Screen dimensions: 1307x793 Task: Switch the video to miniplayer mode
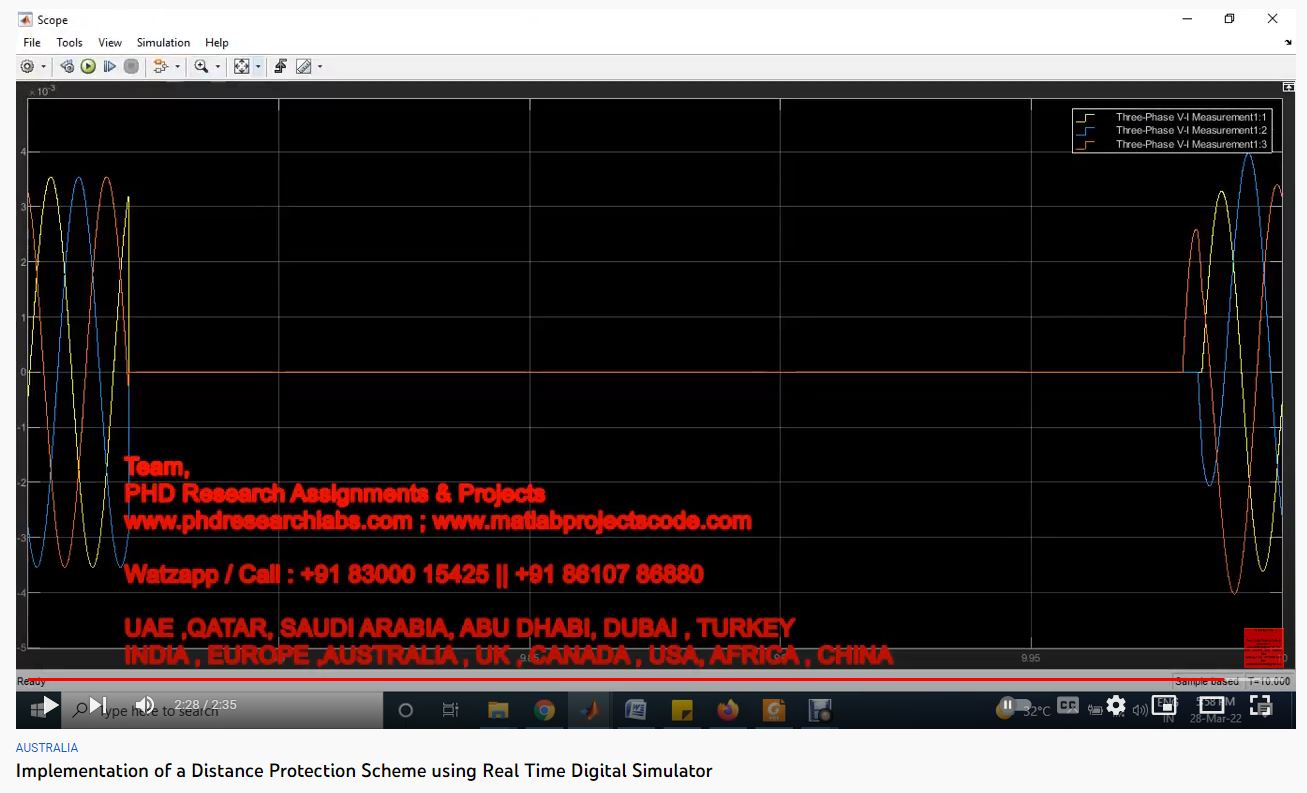click(x=1166, y=706)
